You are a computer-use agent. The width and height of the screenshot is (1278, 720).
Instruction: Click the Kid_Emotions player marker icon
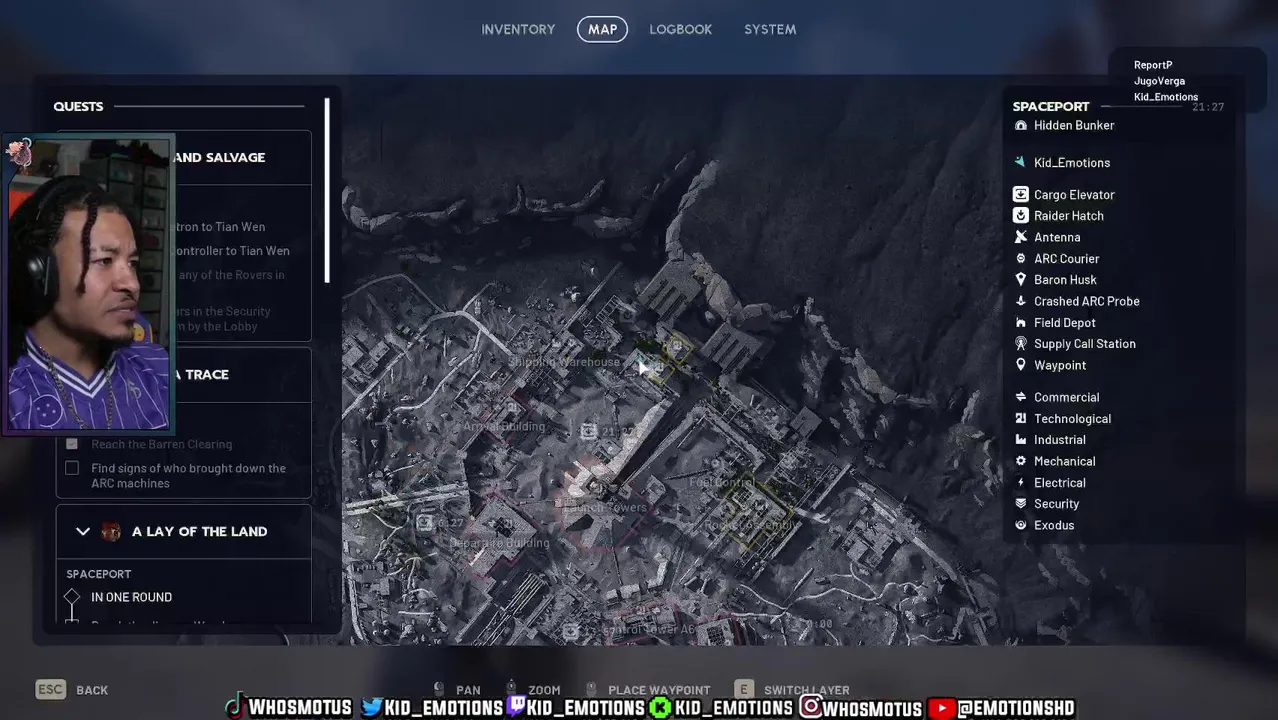pyautogui.click(x=1020, y=162)
